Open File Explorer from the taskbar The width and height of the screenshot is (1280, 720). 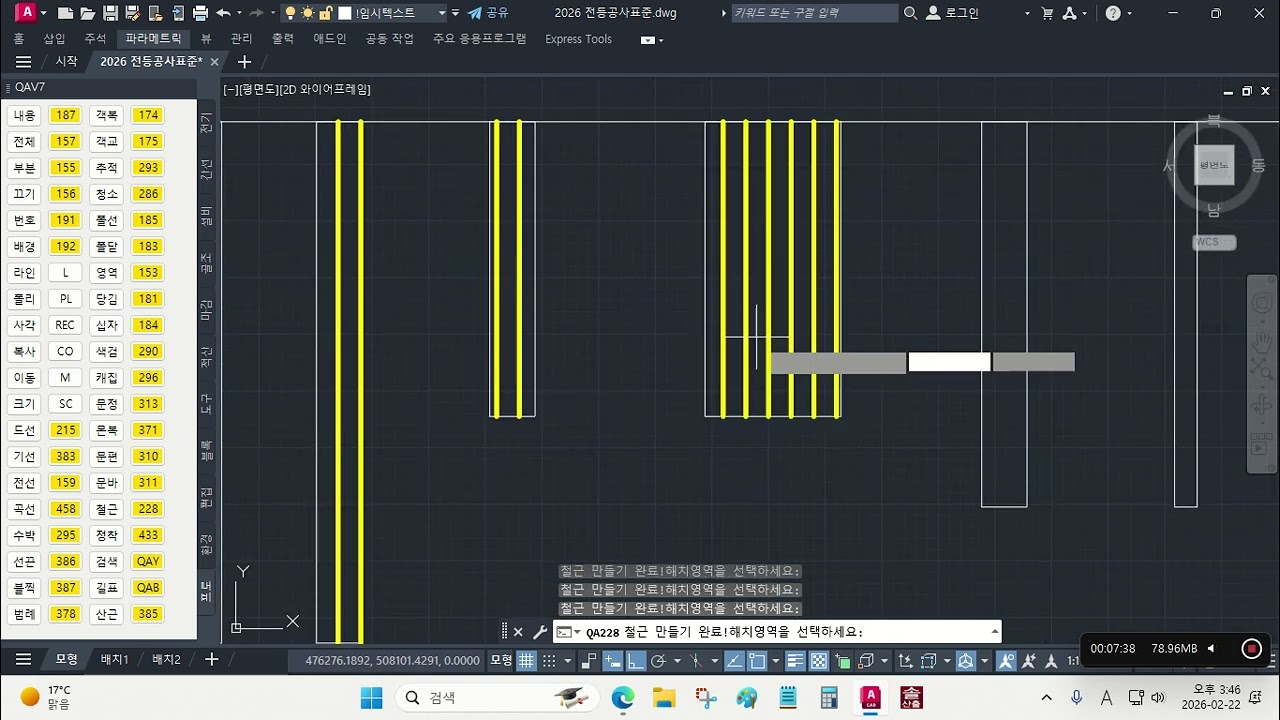[x=664, y=697]
